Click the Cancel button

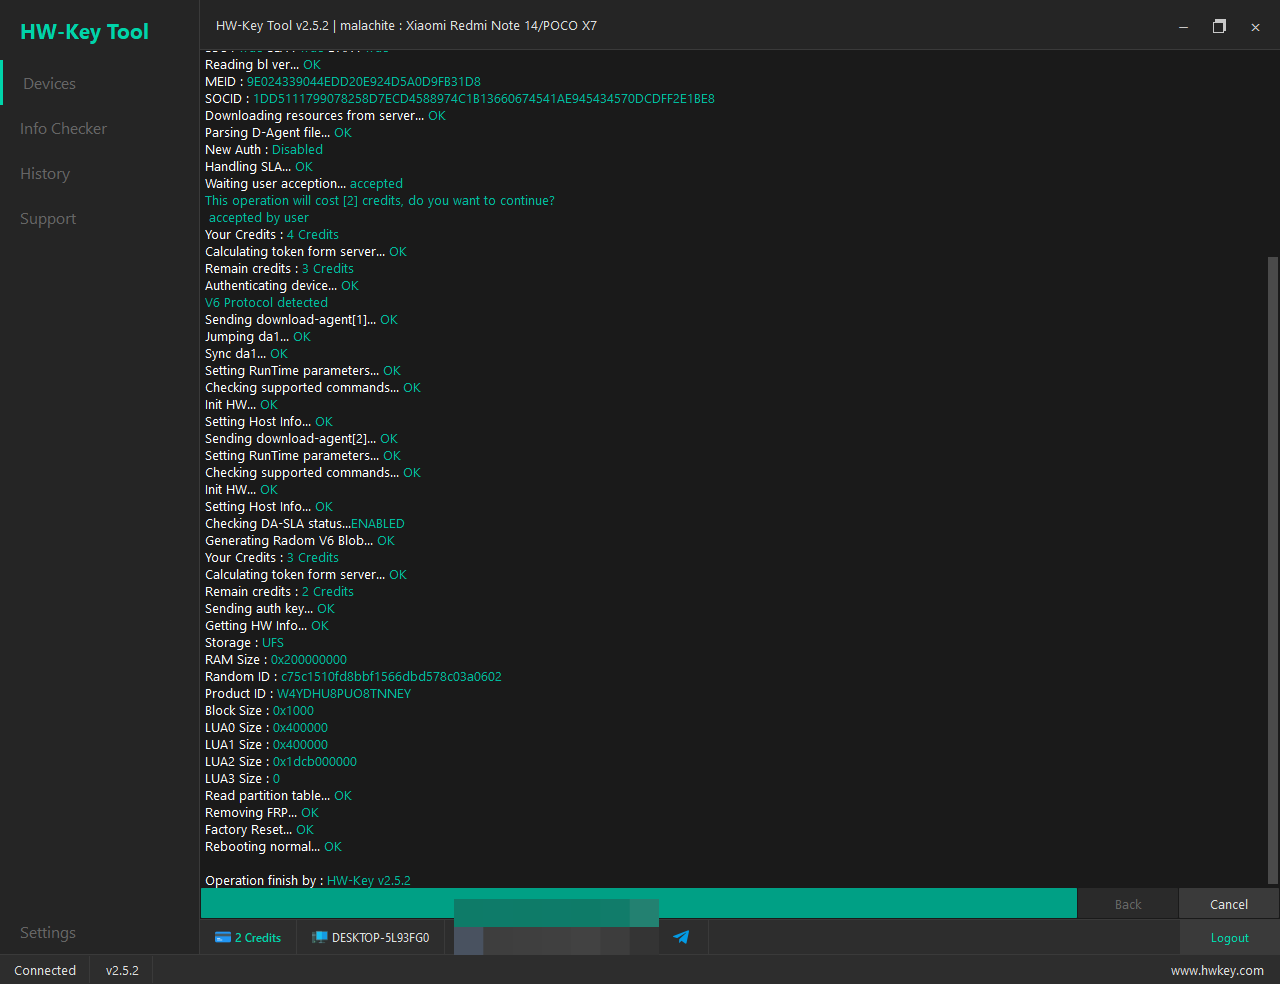click(1228, 904)
